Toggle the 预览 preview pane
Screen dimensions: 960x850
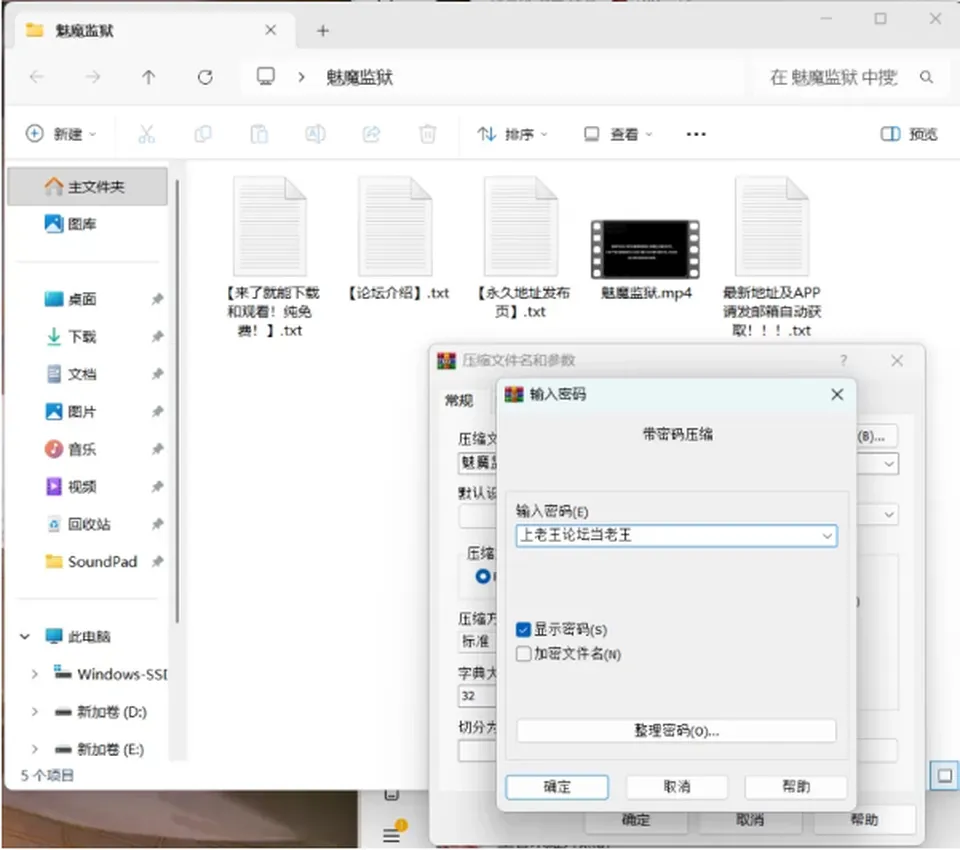(x=909, y=134)
